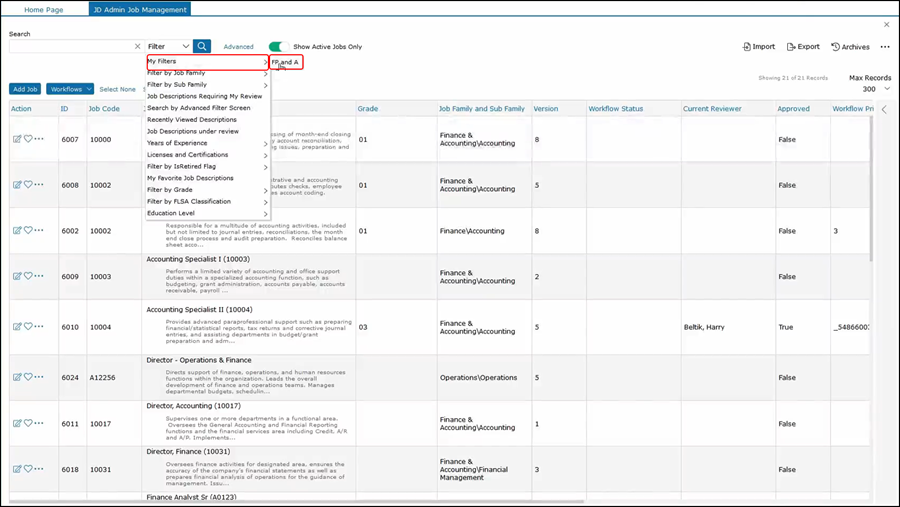Toggle Show Active Jobs Only switch
The width and height of the screenshot is (900, 507).
(x=278, y=47)
